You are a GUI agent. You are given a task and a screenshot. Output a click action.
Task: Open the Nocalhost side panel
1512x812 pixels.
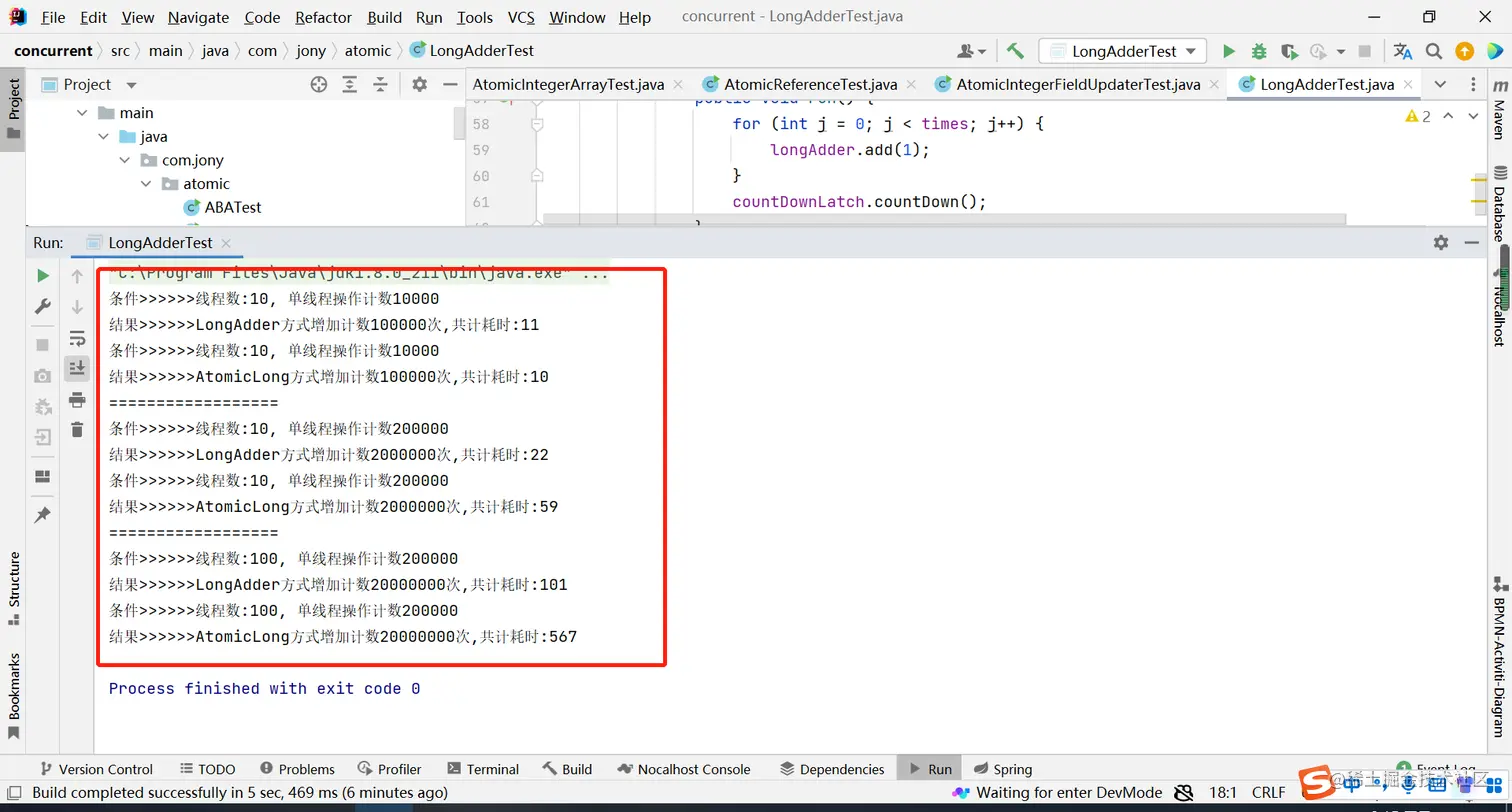tap(1499, 307)
